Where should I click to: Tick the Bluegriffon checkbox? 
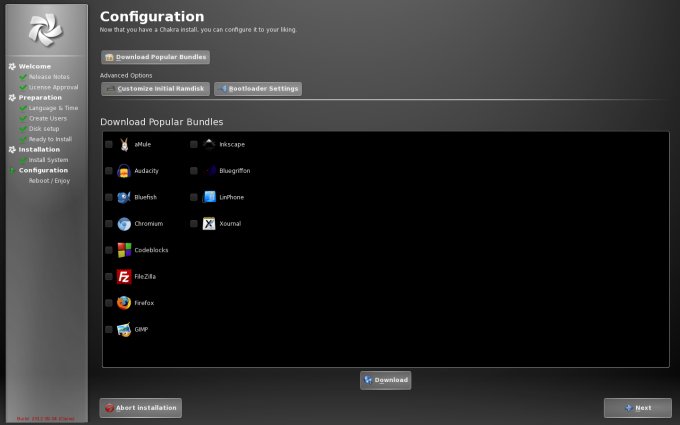pyautogui.click(x=194, y=171)
